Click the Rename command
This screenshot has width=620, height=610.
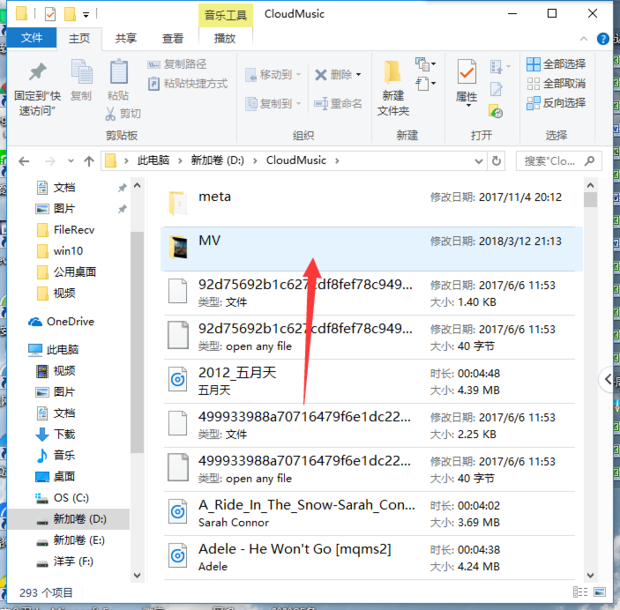point(338,104)
